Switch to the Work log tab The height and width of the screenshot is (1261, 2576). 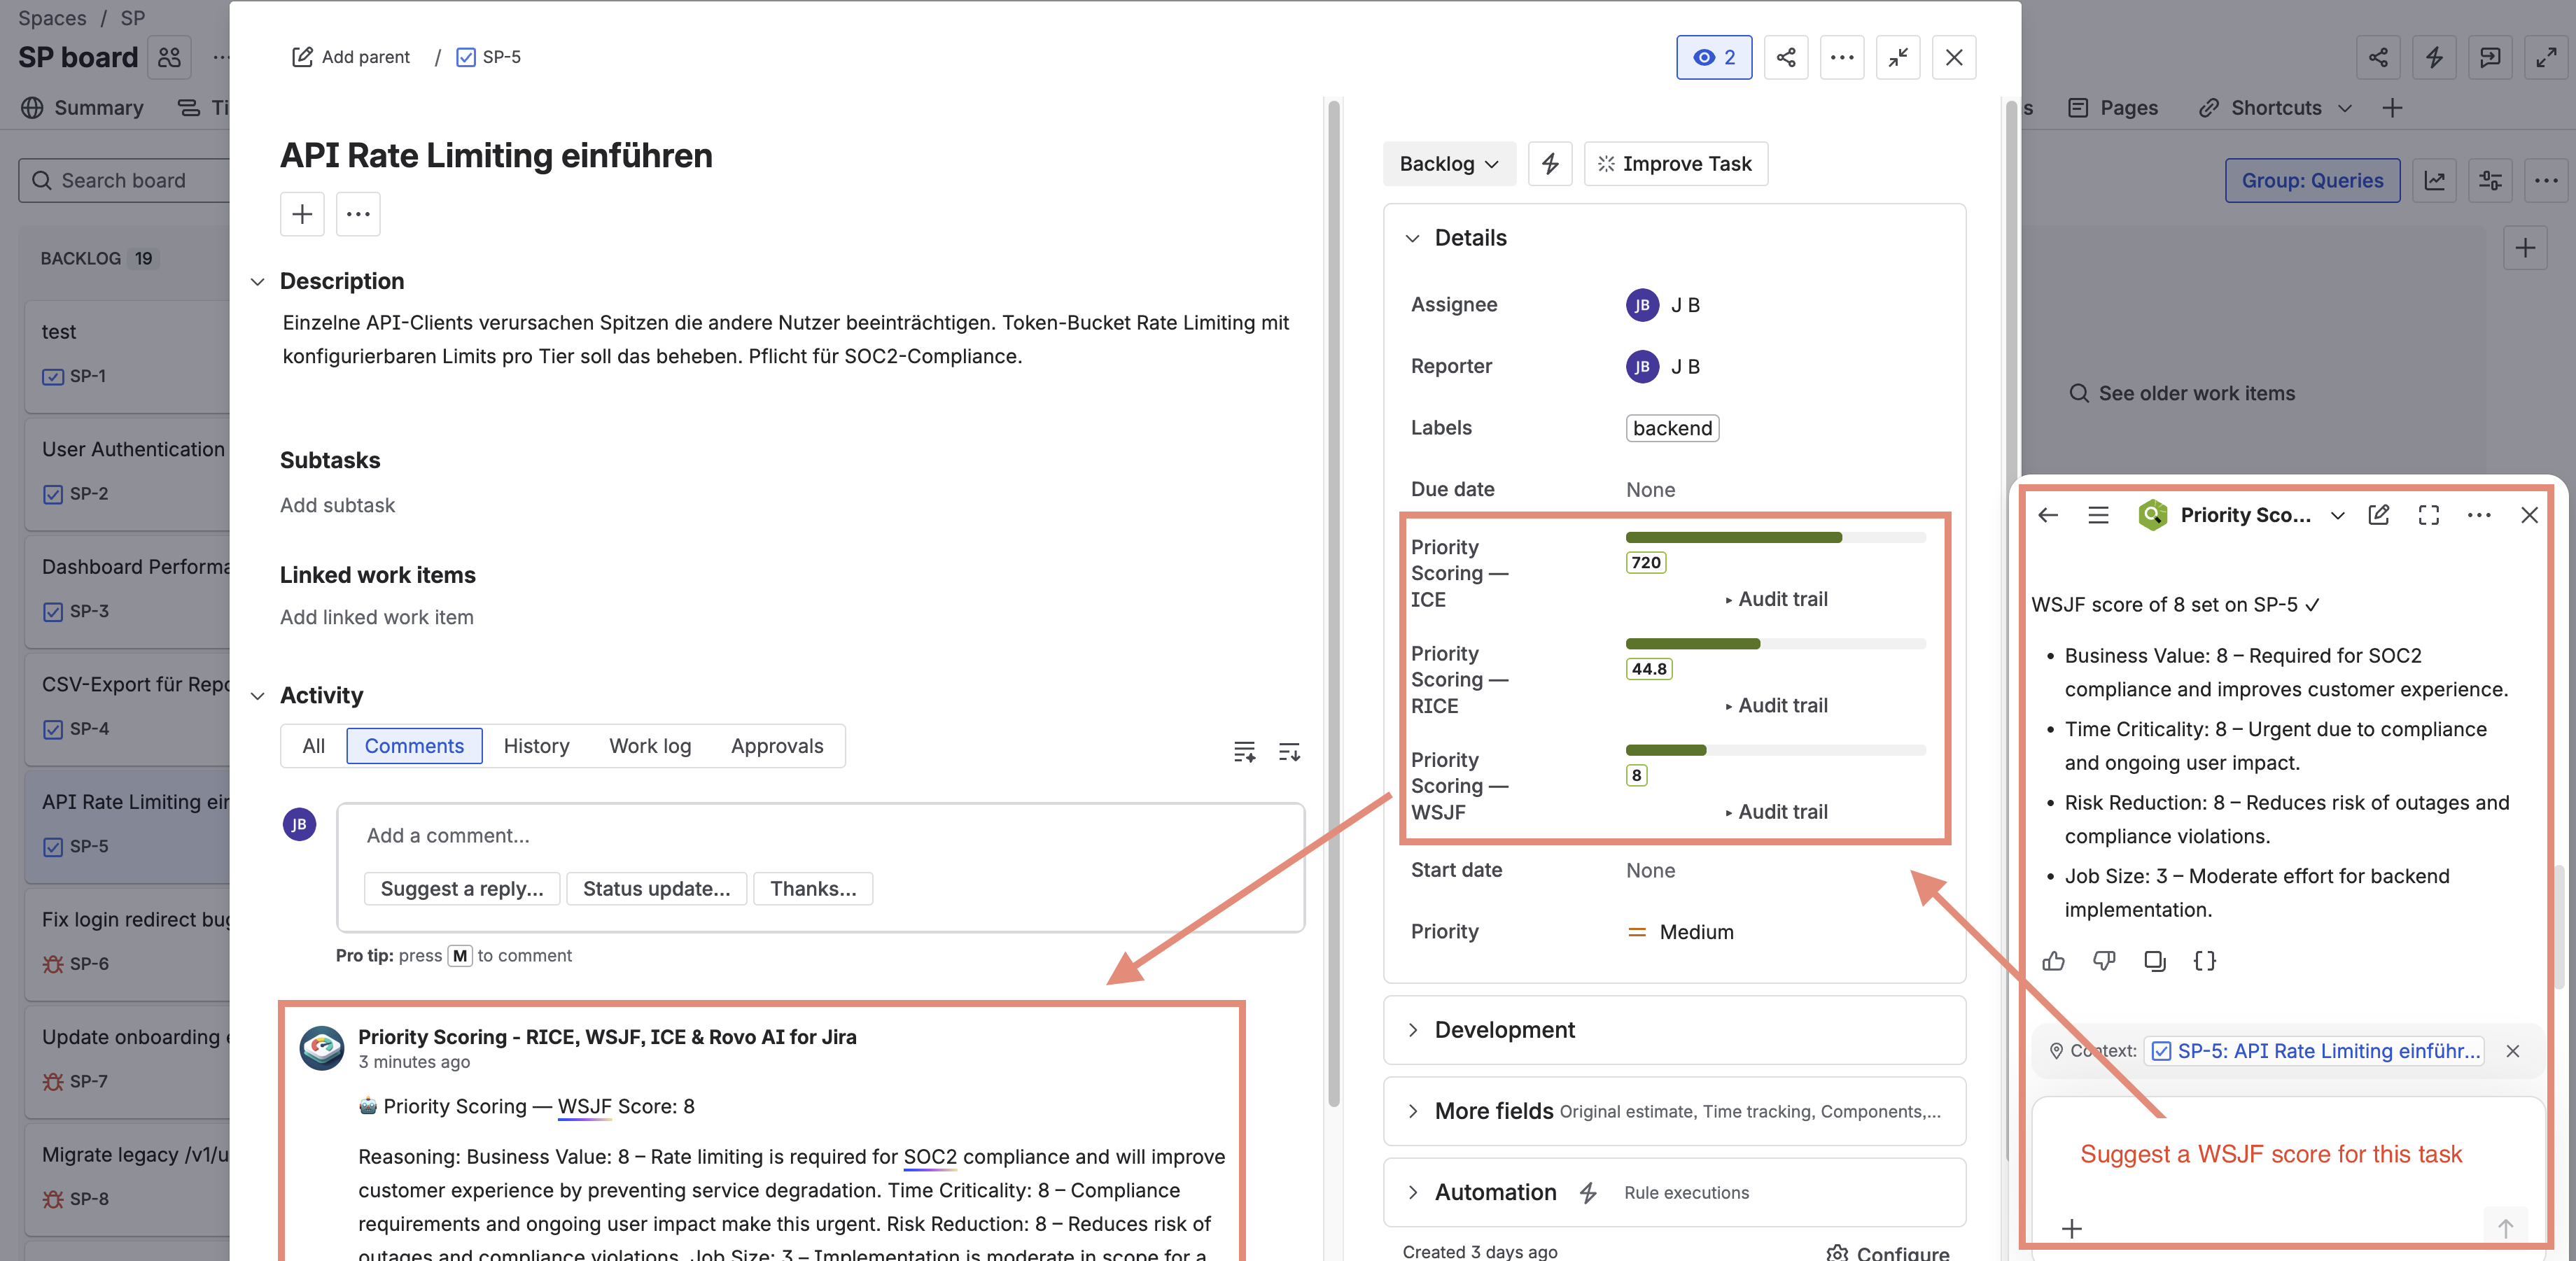click(650, 746)
